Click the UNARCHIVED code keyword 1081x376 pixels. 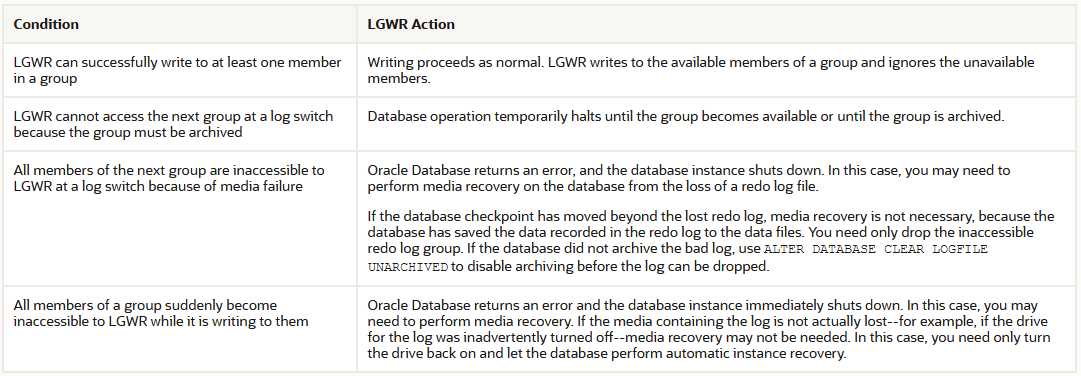click(408, 266)
